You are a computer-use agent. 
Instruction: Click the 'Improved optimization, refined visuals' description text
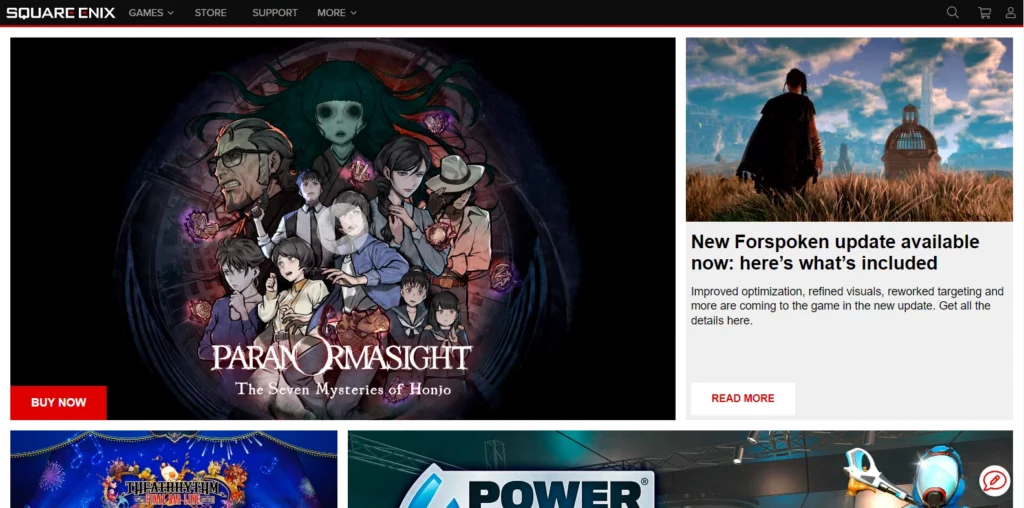847,306
